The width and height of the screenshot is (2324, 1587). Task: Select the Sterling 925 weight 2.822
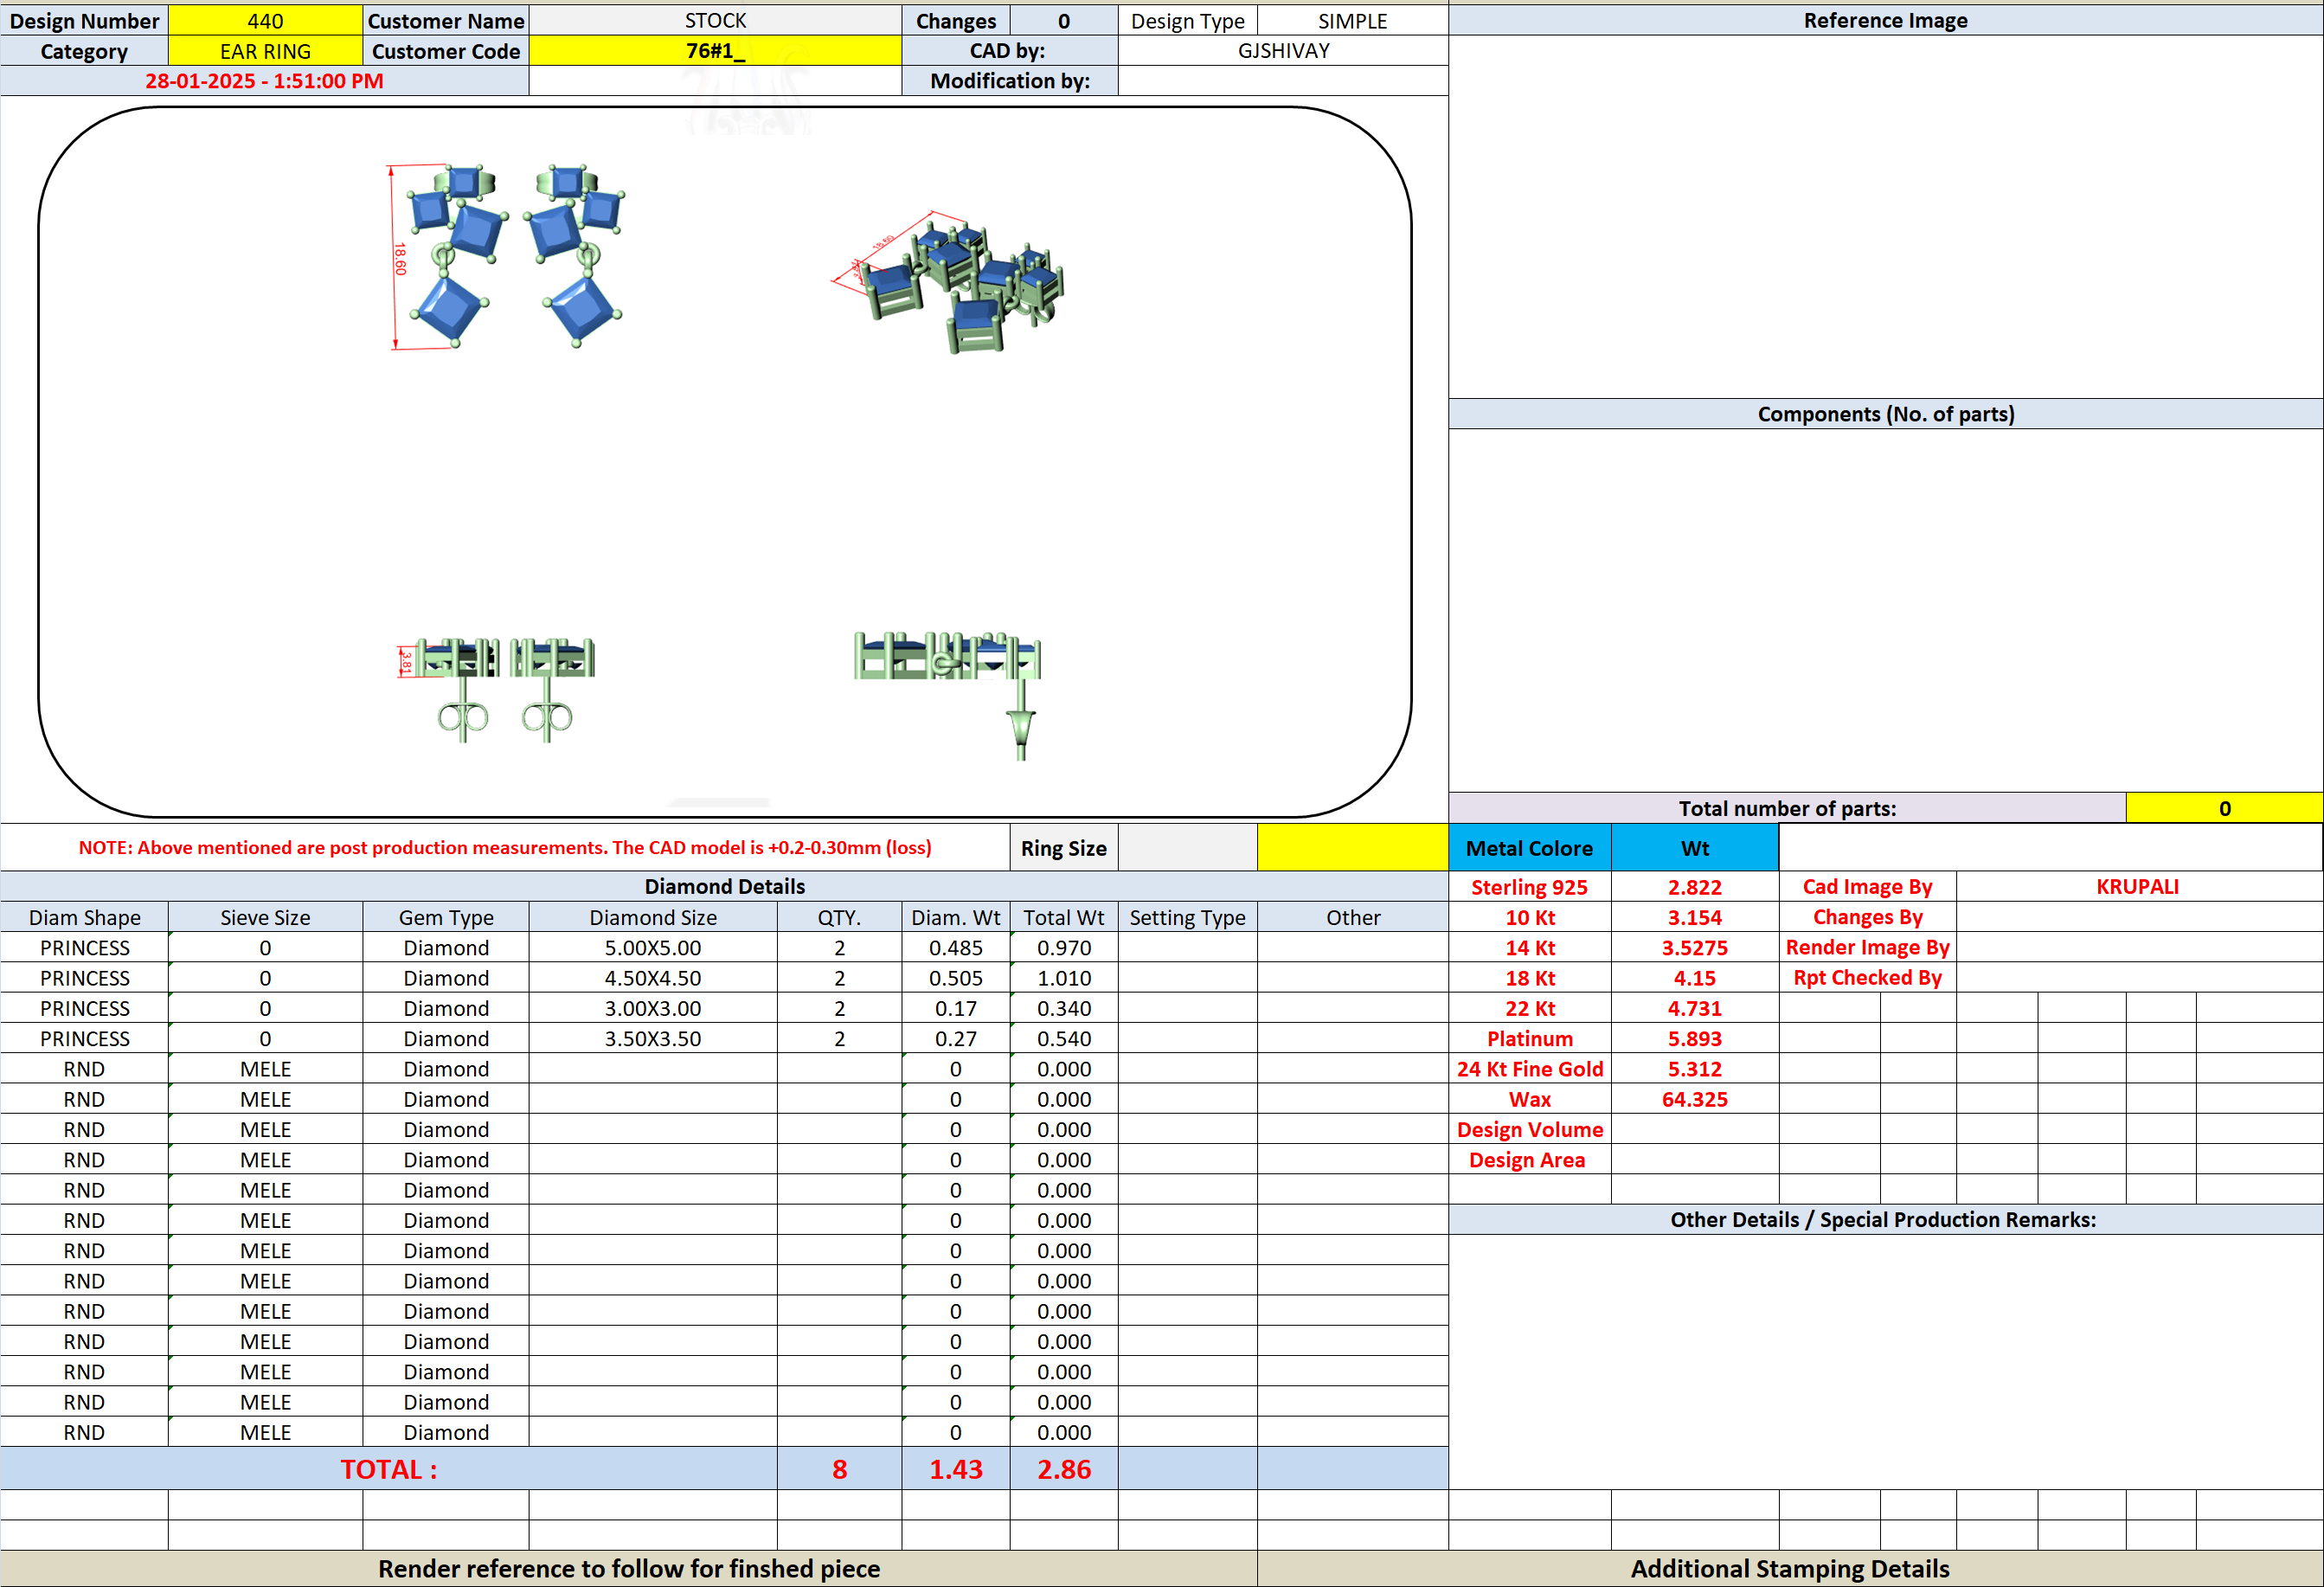(x=1694, y=887)
